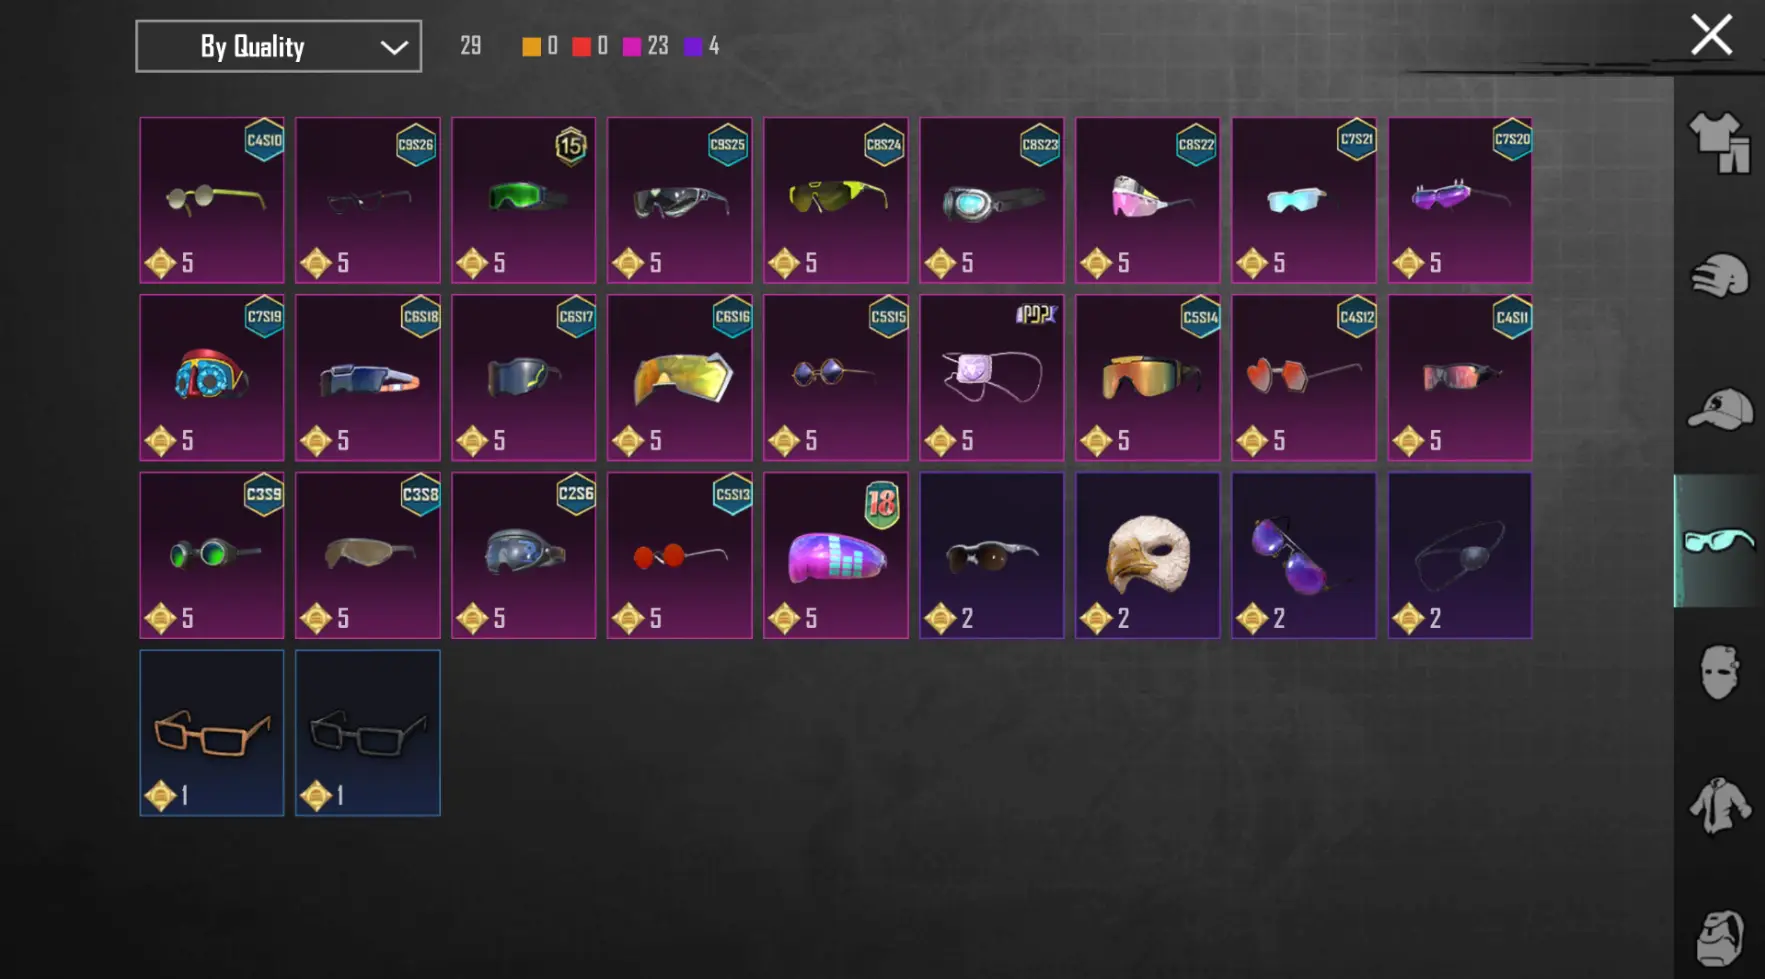Select the eagle beak mask item
Viewport: 1765px width, 979px height.
pos(1148,555)
